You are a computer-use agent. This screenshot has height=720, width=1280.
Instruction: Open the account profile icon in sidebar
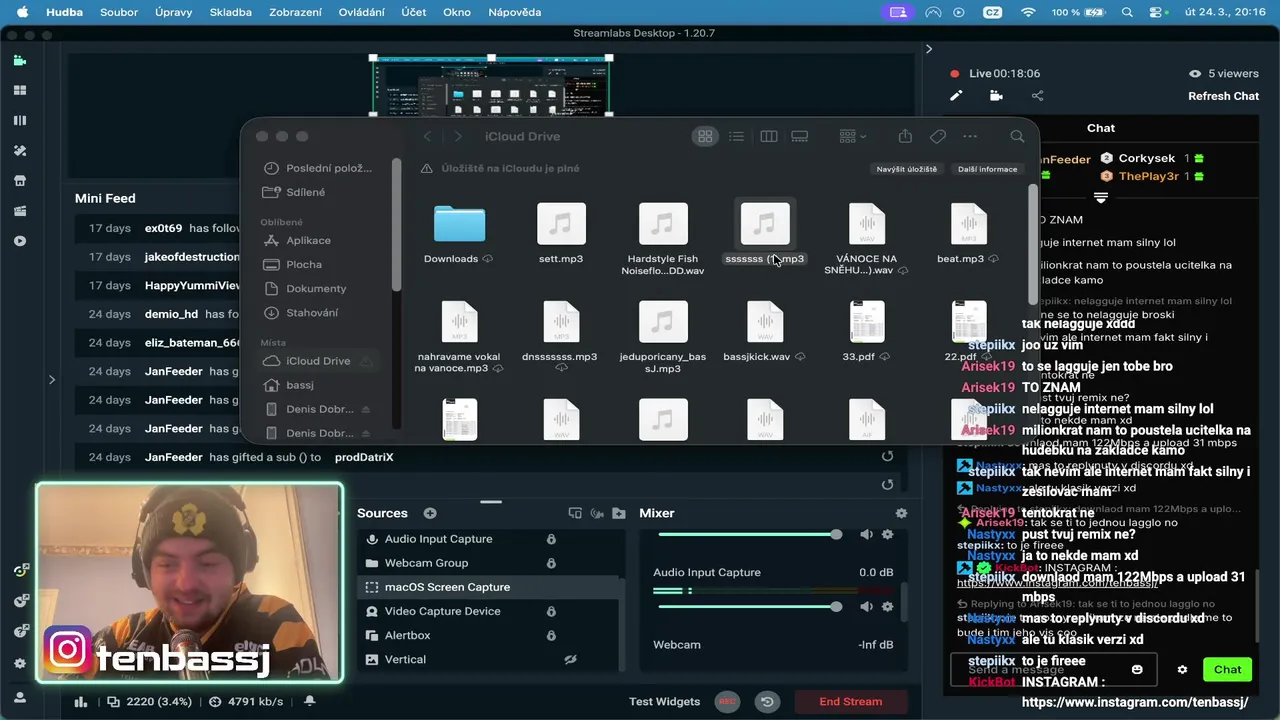19,697
